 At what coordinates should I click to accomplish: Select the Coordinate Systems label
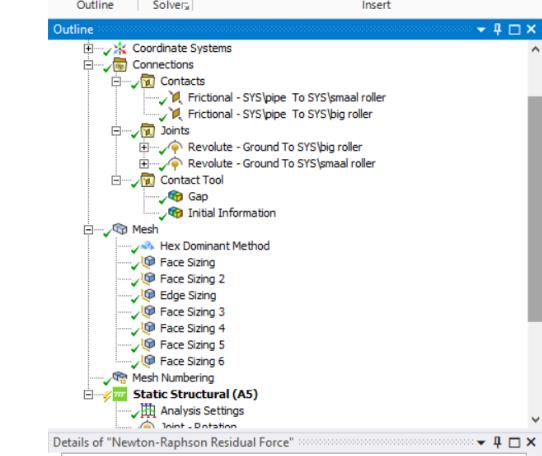pyautogui.click(x=182, y=48)
